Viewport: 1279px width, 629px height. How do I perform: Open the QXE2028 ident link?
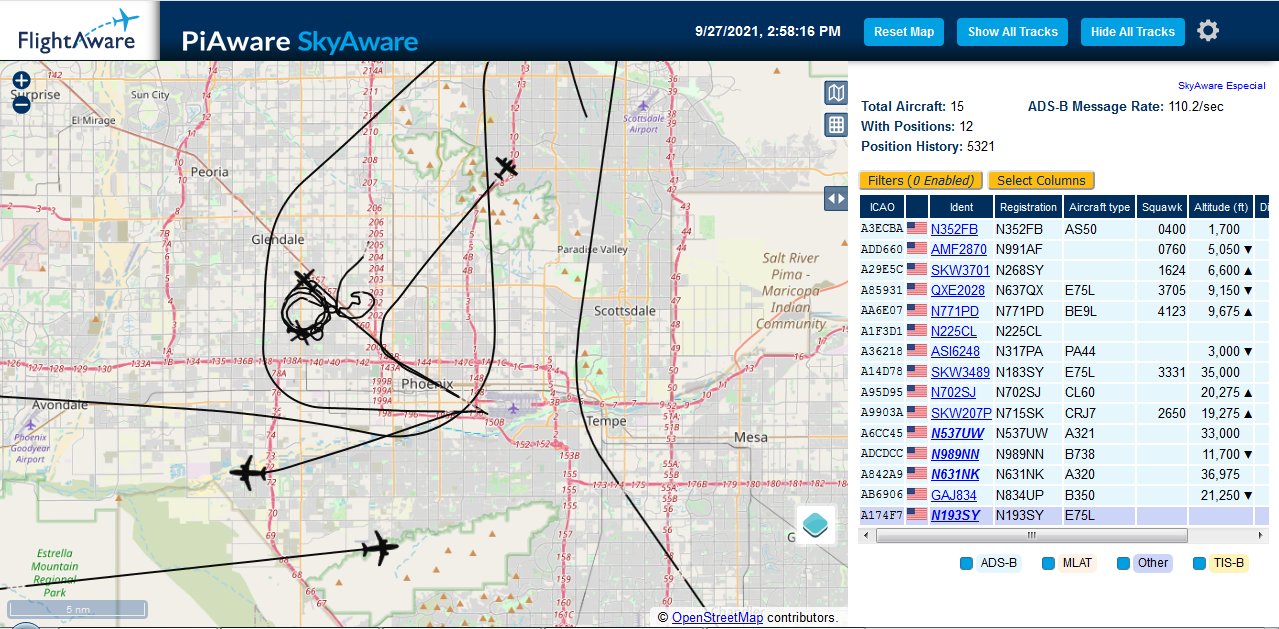click(959, 291)
